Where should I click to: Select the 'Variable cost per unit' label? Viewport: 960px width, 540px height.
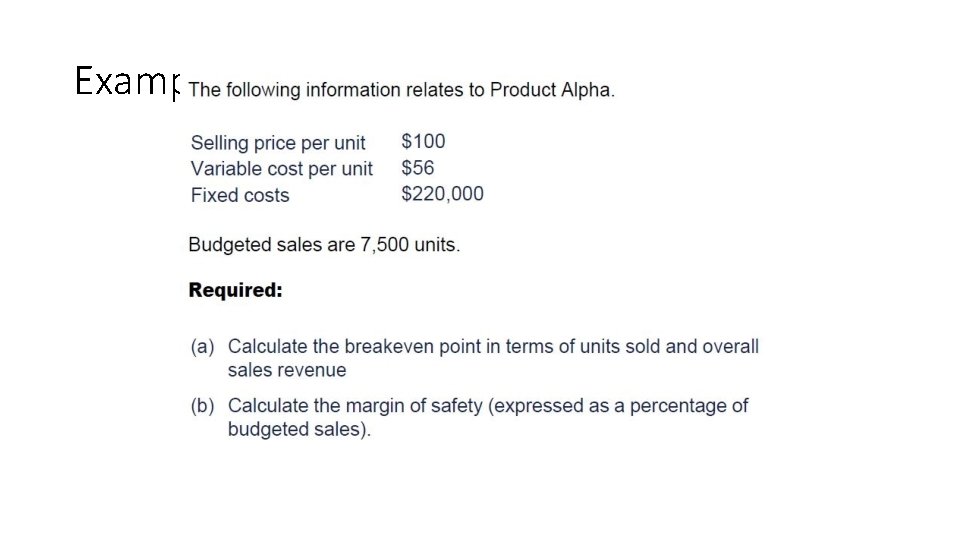[282, 169]
